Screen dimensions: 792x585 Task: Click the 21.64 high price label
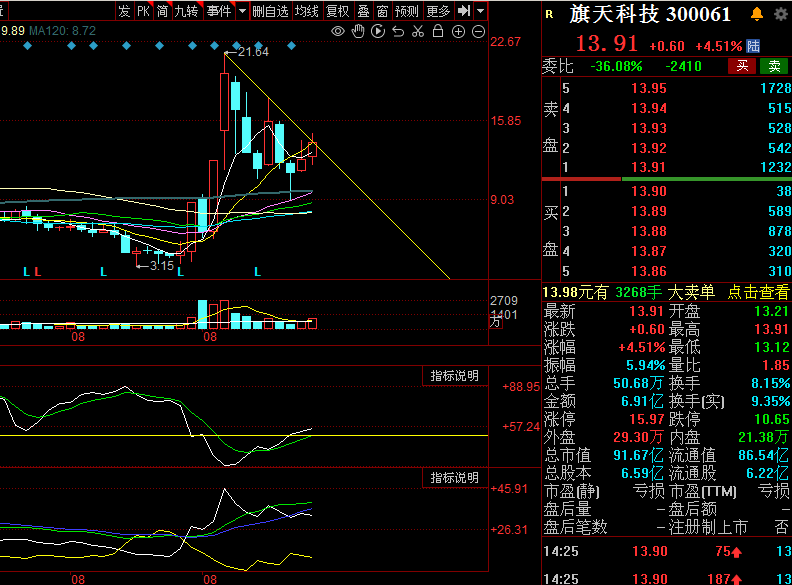[253, 52]
